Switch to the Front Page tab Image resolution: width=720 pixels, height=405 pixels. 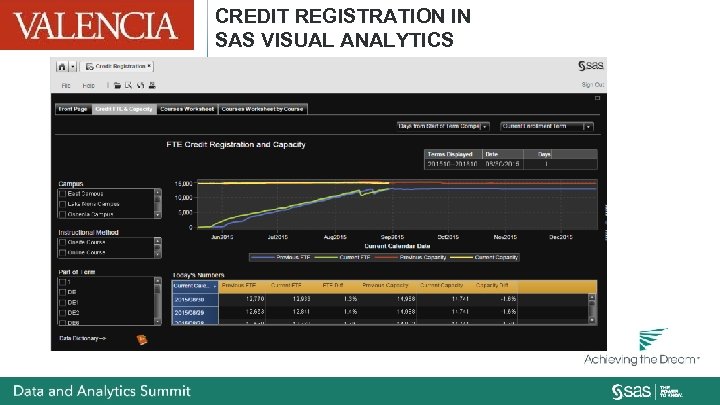click(x=73, y=109)
